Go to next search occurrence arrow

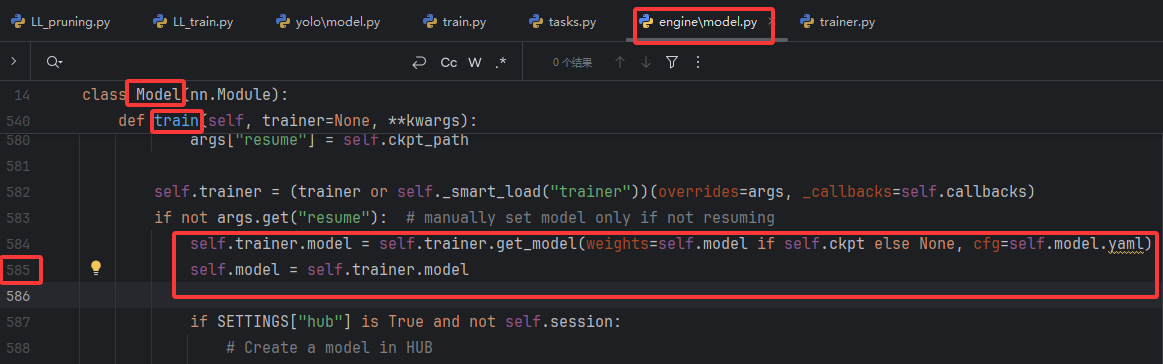pos(646,62)
